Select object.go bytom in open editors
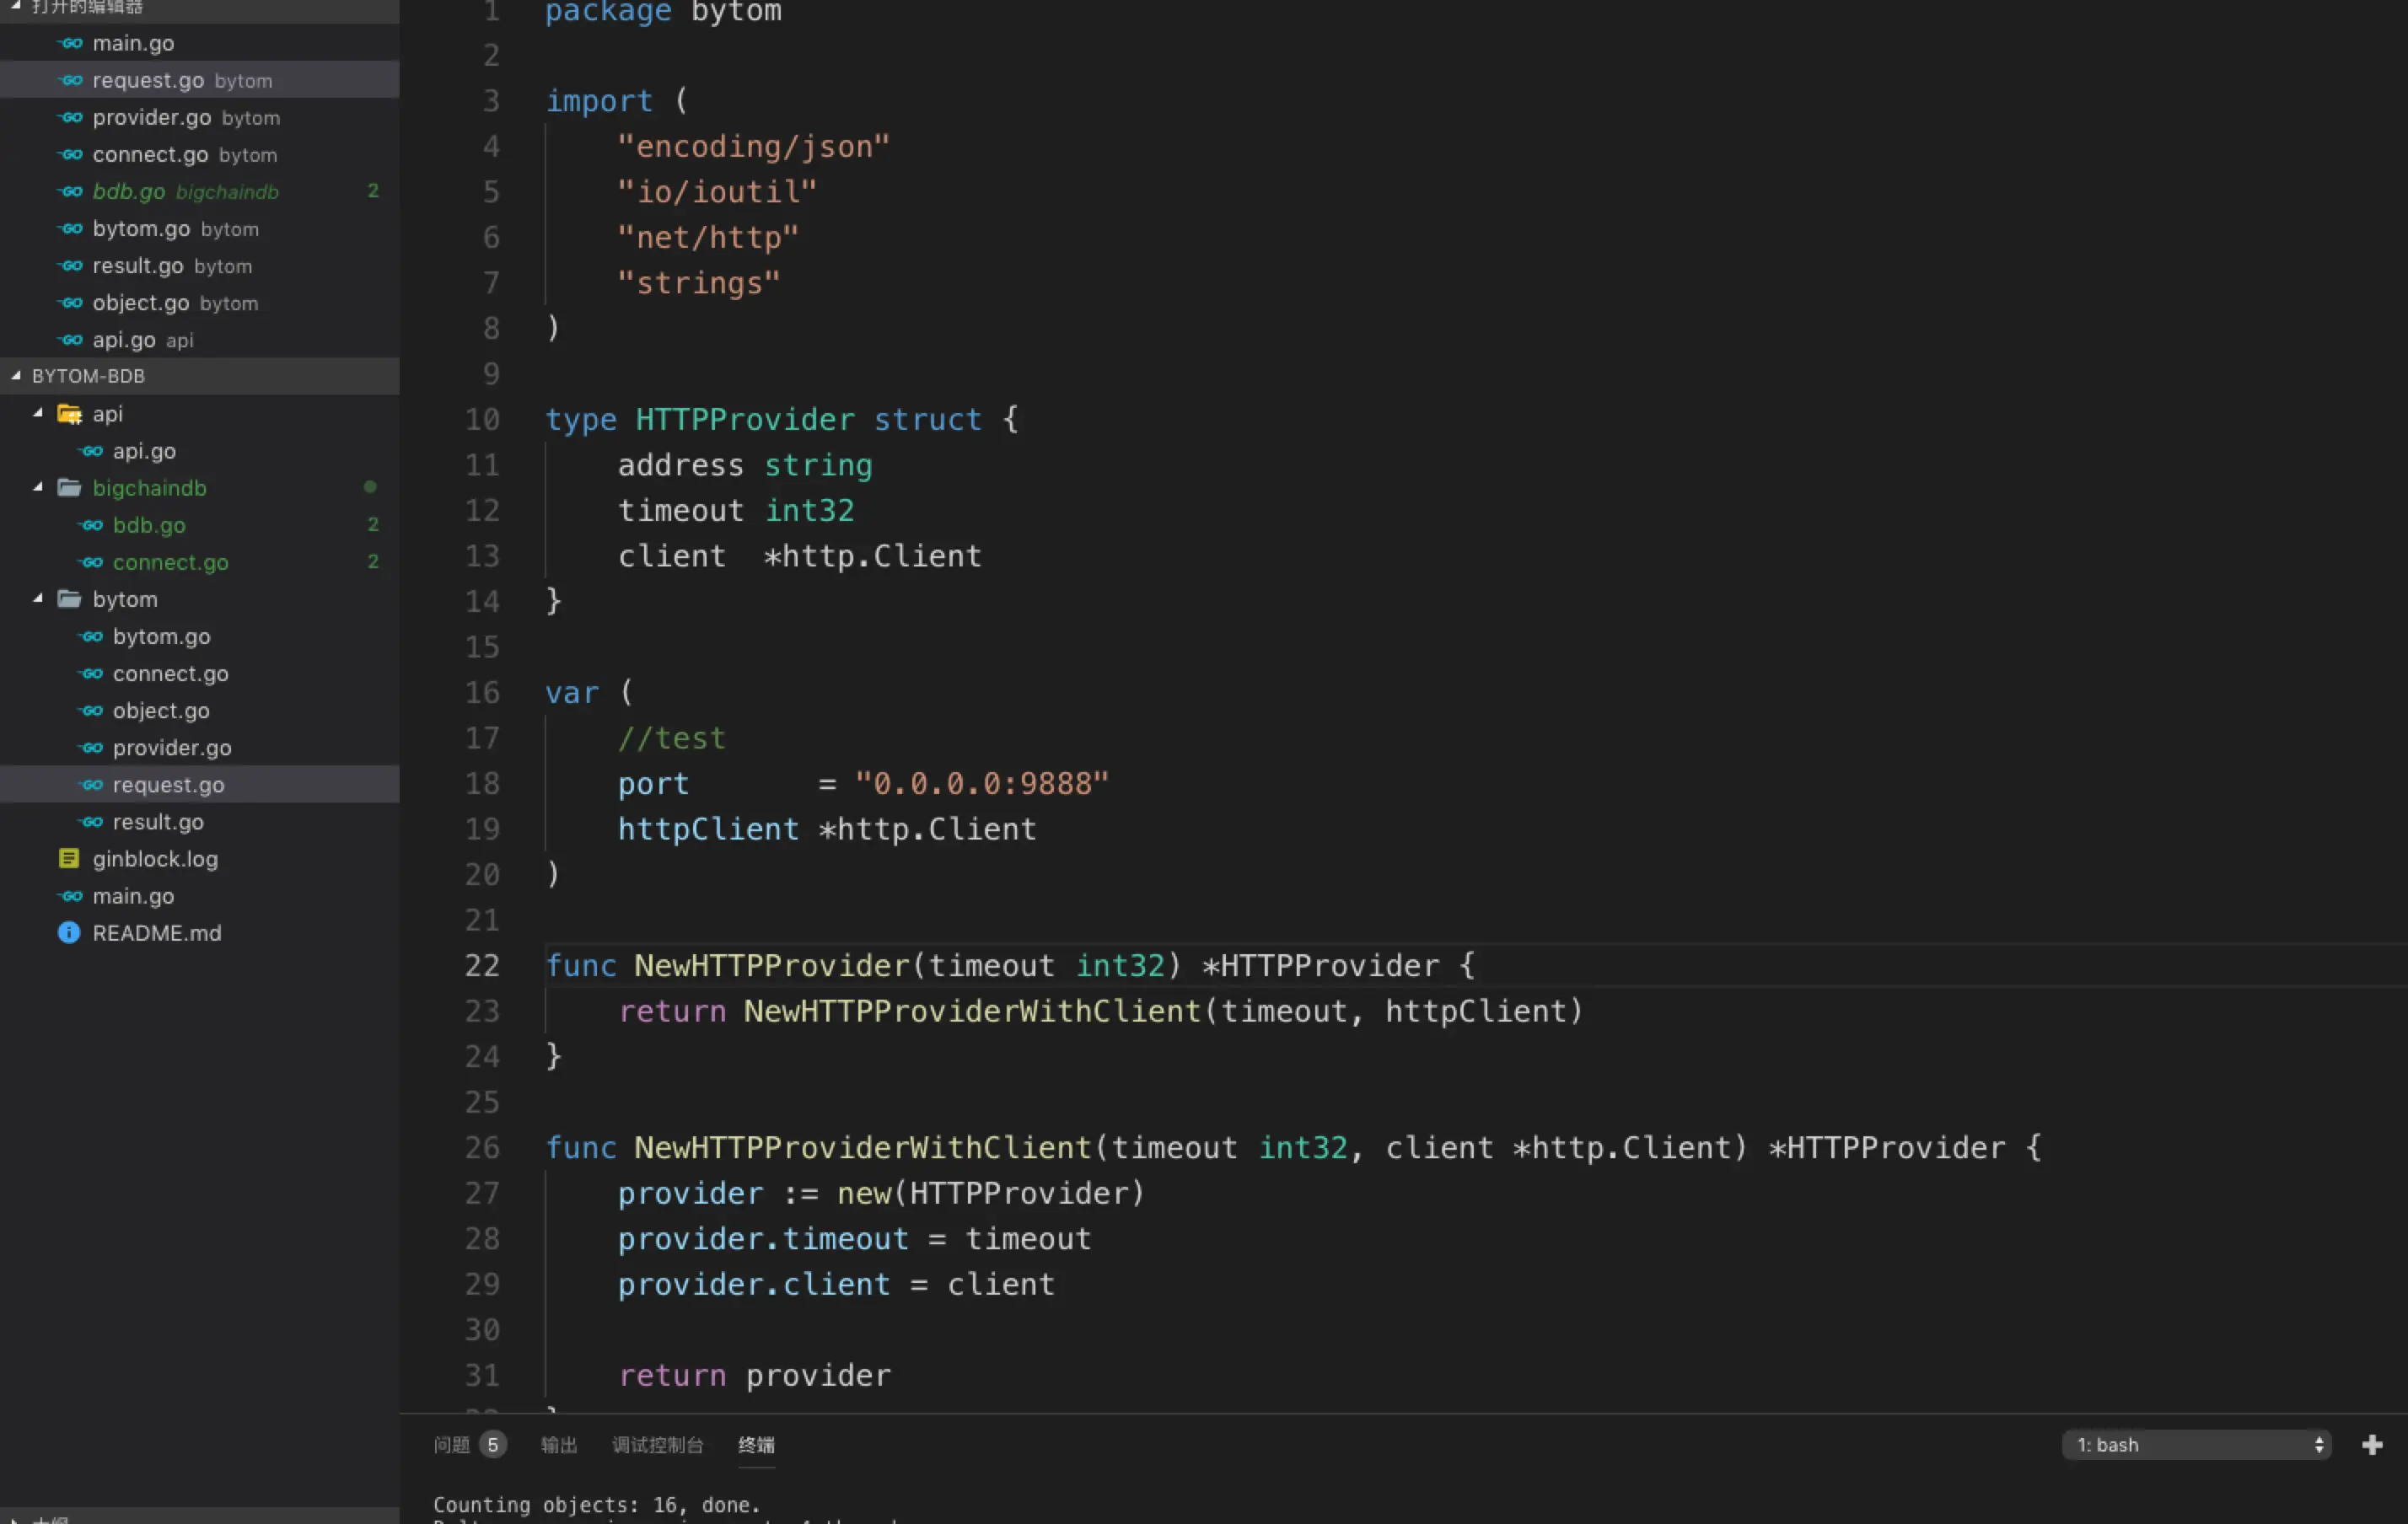This screenshot has height=1524, width=2408. pos(175,303)
